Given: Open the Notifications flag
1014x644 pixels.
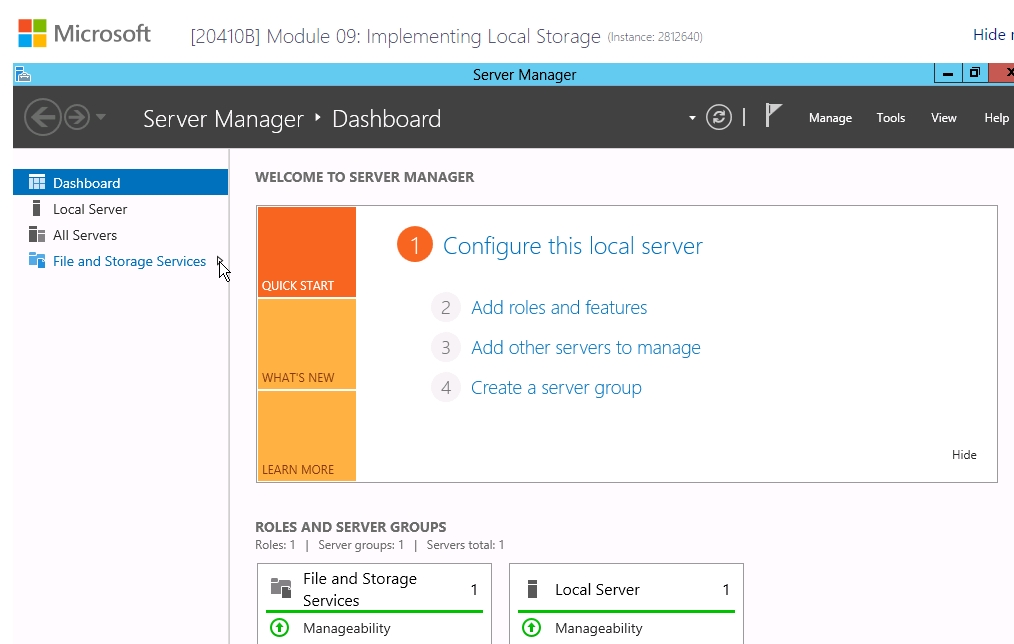Looking at the screenshot, I should pyautogui.click(x=773, y=116).
